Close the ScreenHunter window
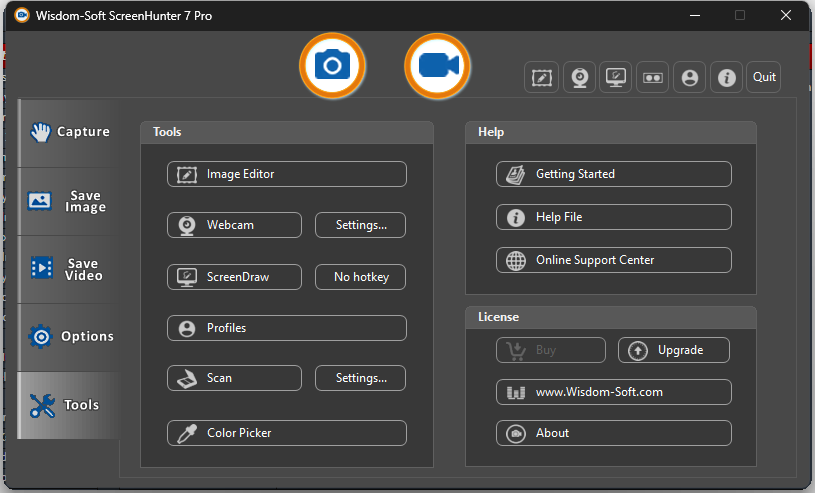815x493 pixels. click(x=786, y=16)
